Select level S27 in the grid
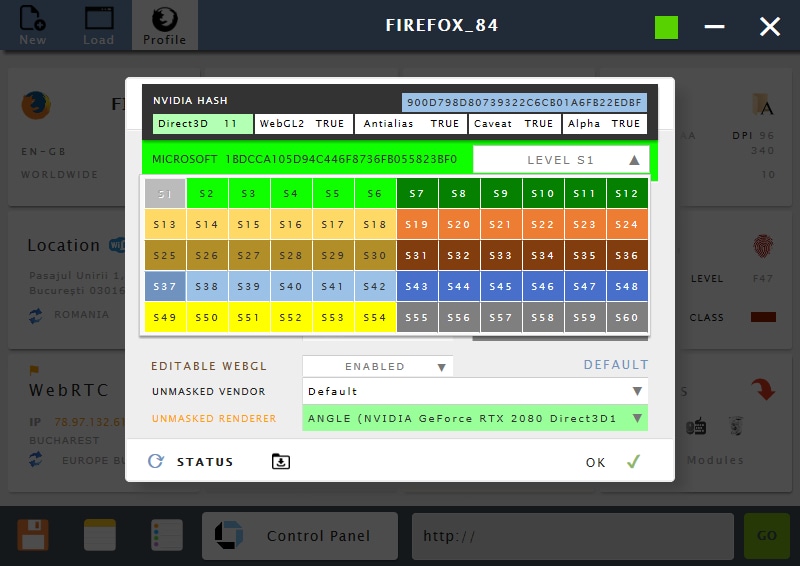 coord(248,255)
